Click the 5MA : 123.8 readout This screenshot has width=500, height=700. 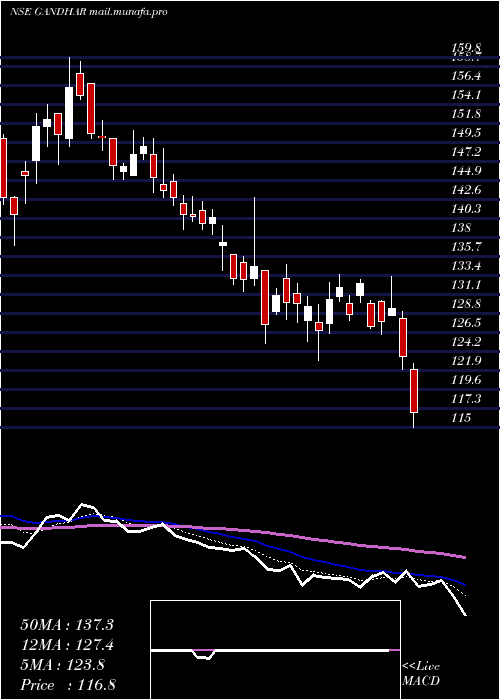click(x=62, y=665)
